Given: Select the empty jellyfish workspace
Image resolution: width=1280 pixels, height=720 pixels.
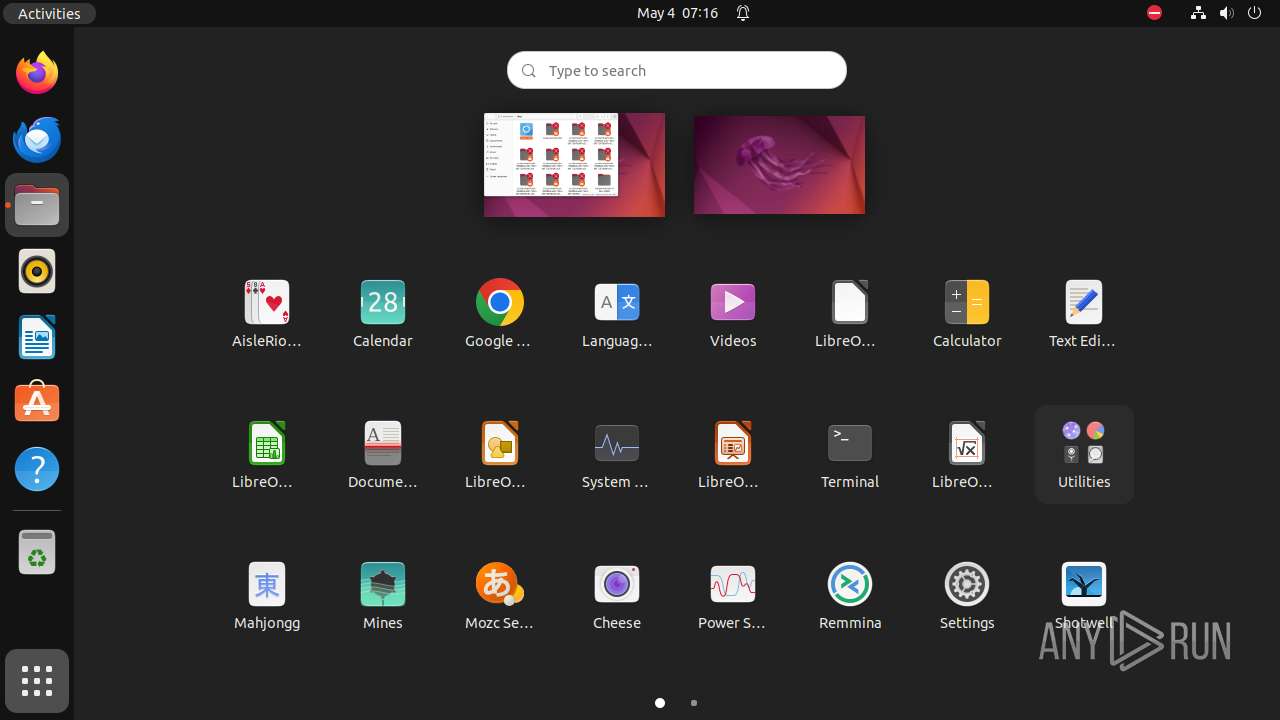Looking at the screenshot, I should tap(779, 164).
